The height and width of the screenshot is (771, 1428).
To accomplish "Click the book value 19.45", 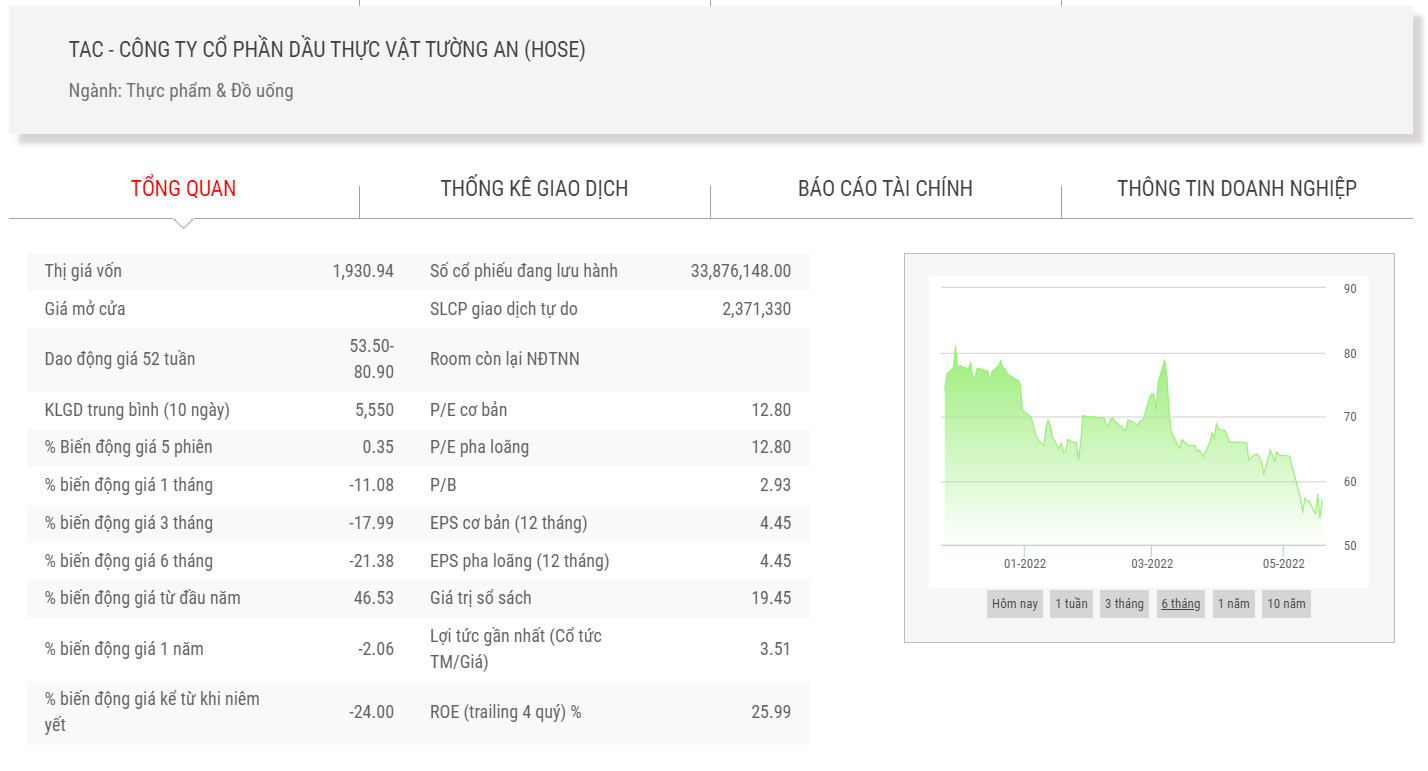I will click(772, 598).
